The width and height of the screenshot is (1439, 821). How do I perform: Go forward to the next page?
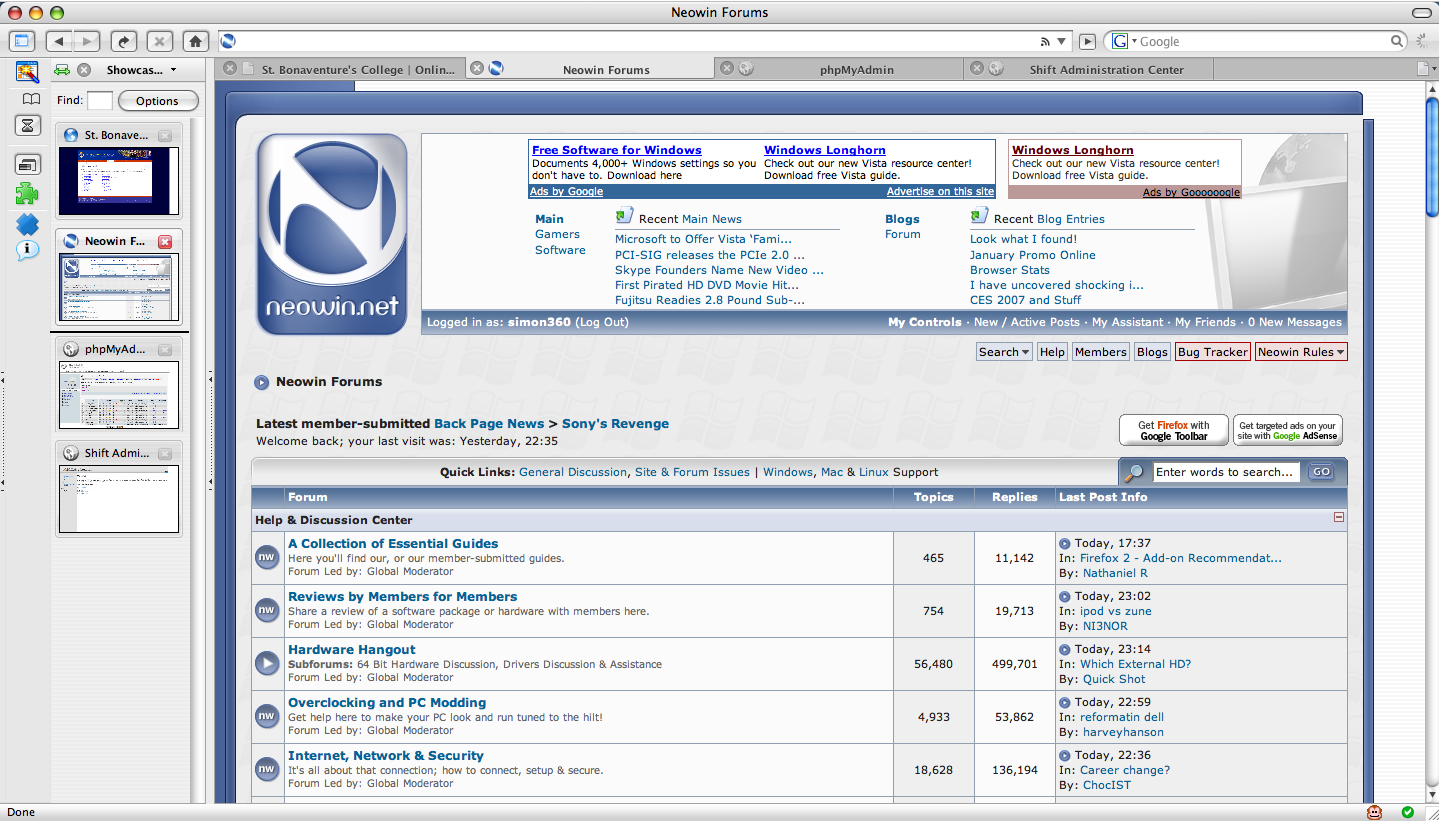pos(87,41)
